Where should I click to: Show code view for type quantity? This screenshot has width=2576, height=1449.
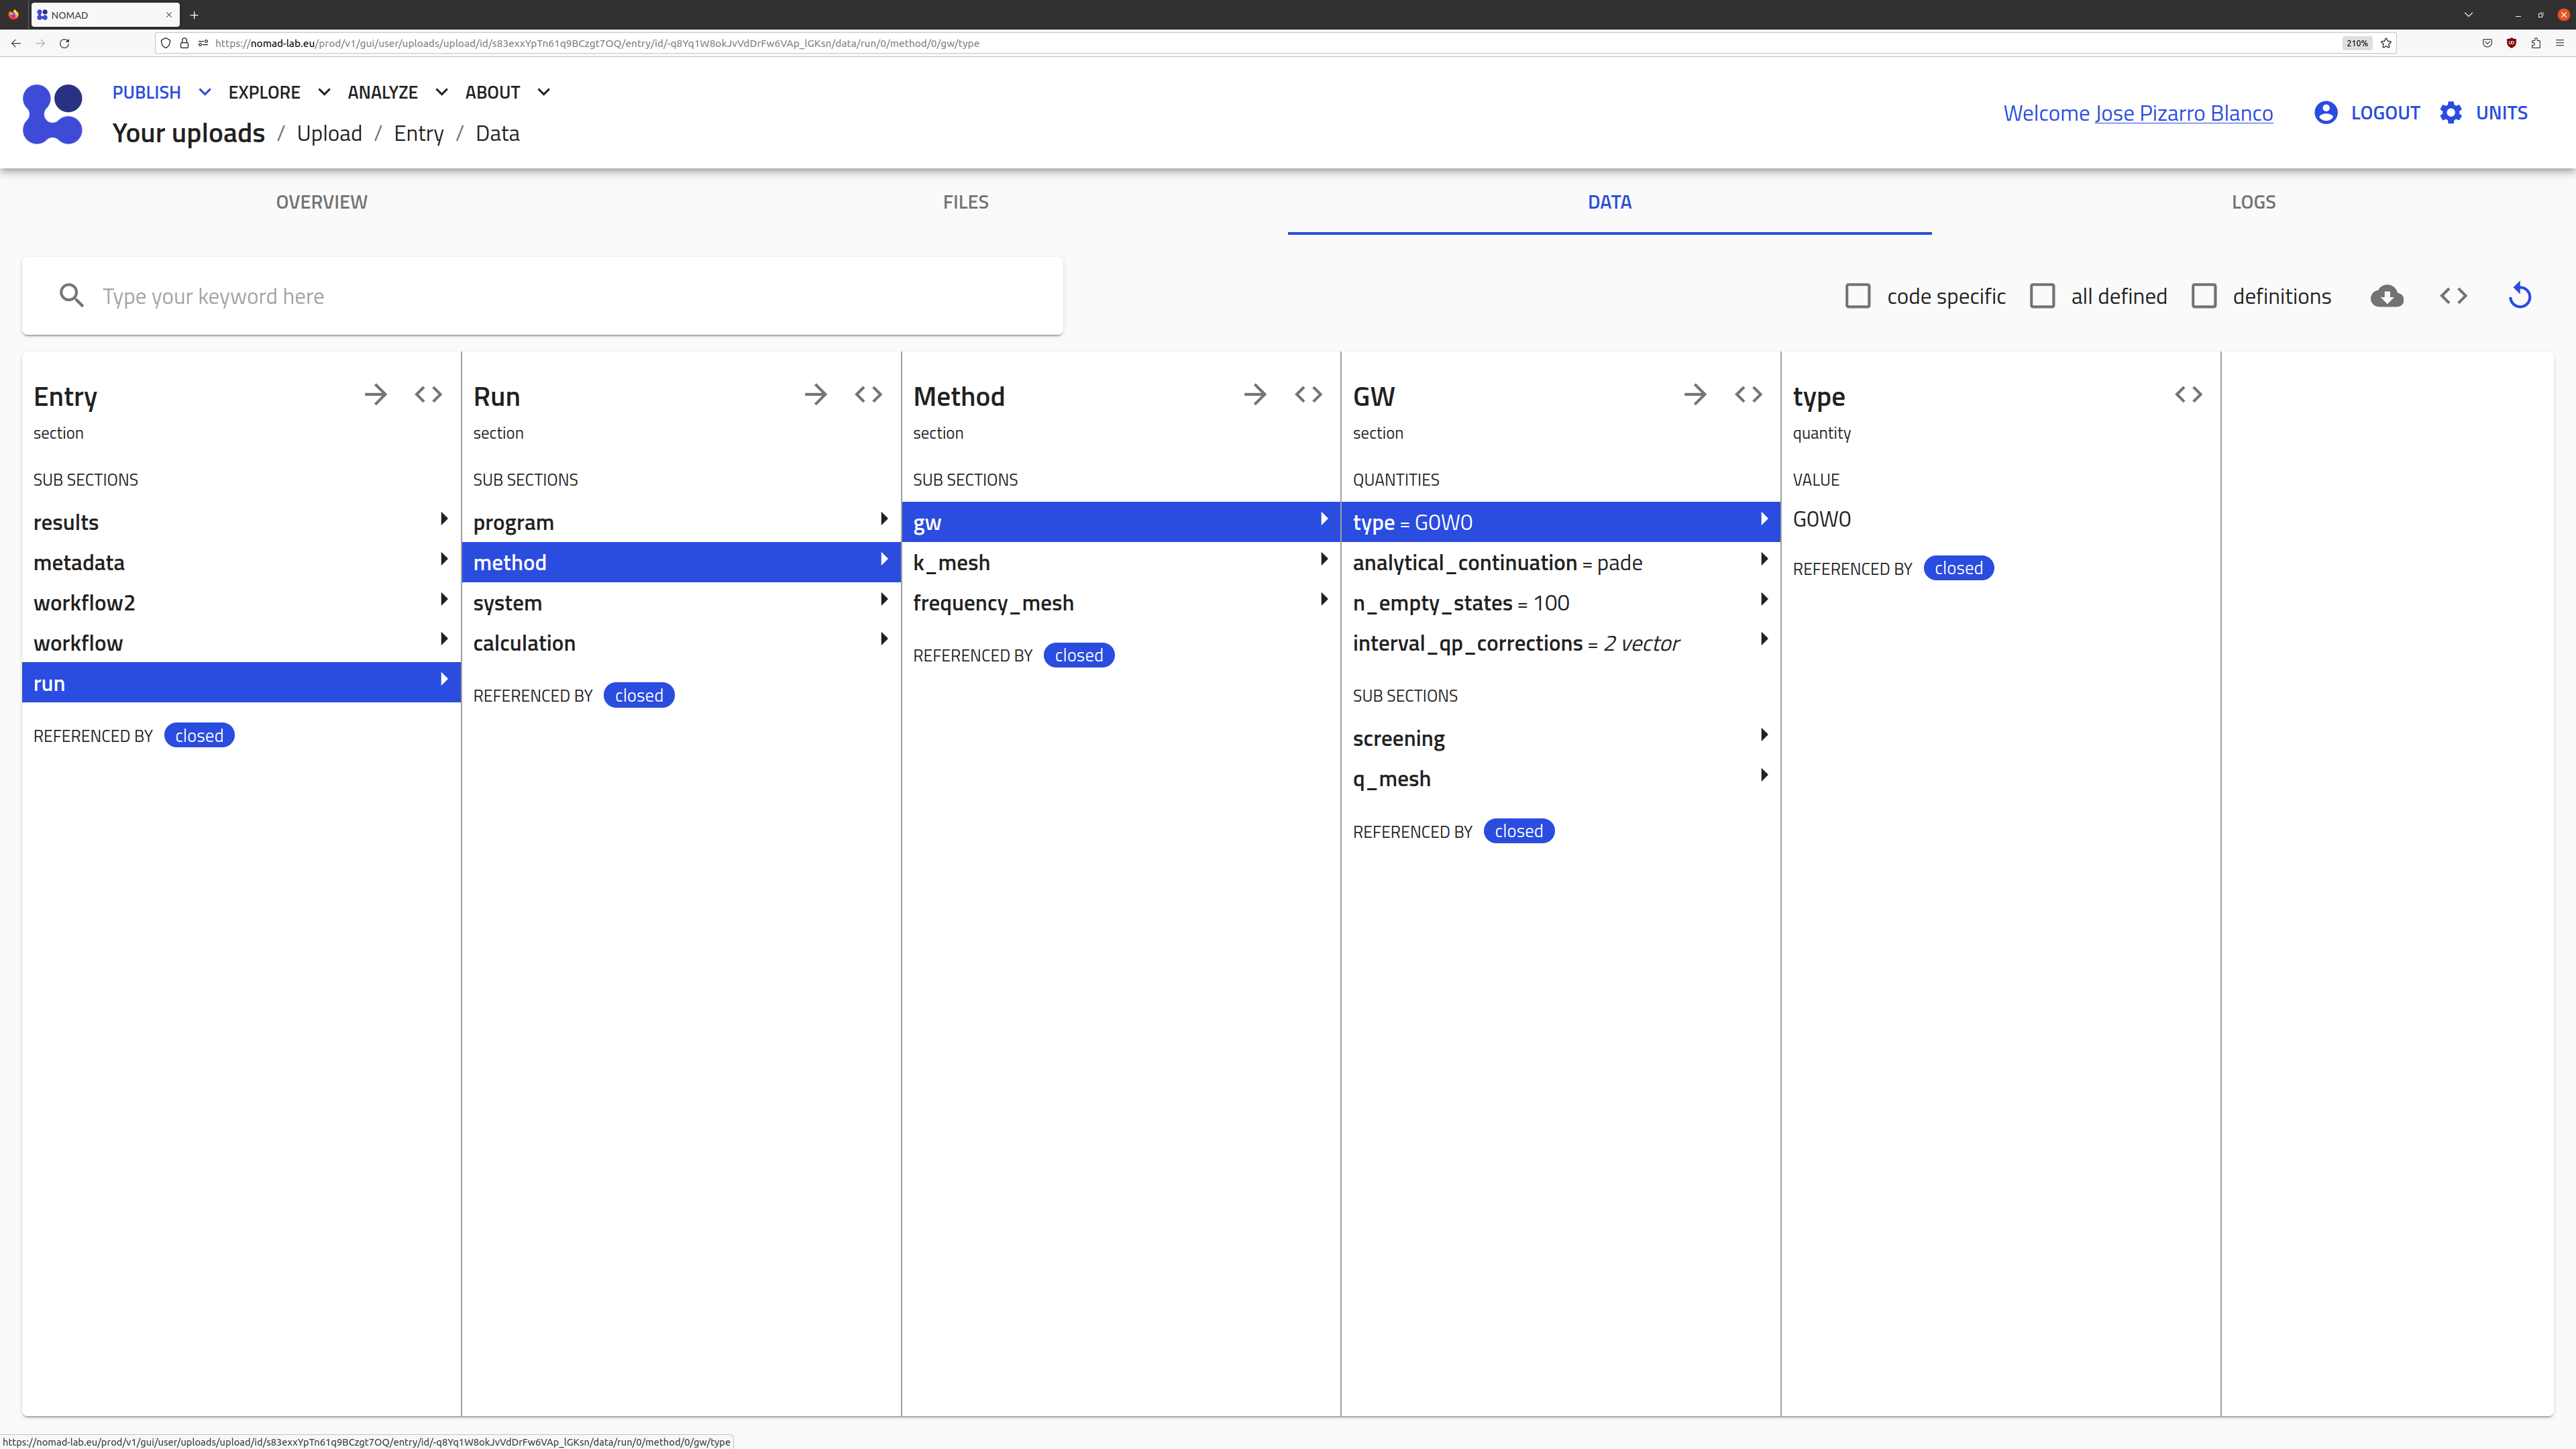tap(2188, 395)
